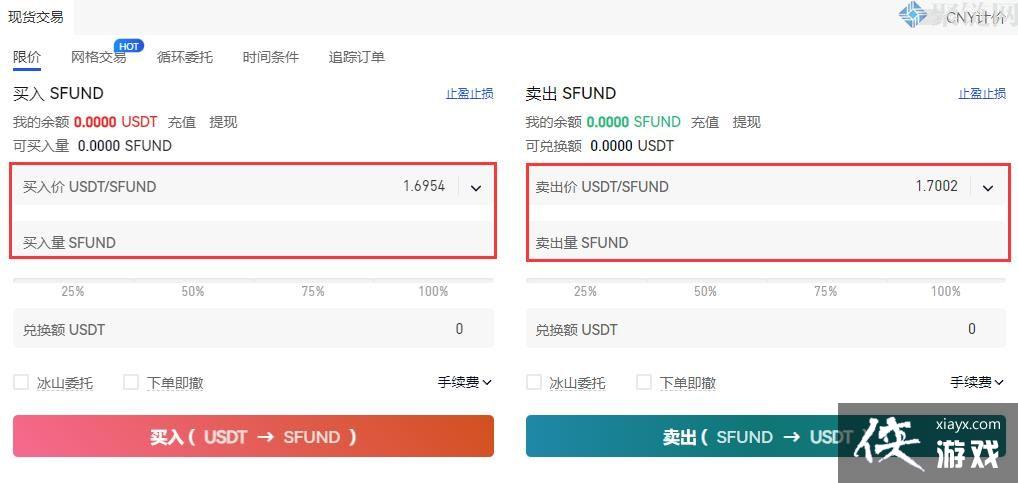The height and width of the screenshot is (483, 1018).
Task: Focus the 买入量 SFUND input field
Action: coord(253,242)
